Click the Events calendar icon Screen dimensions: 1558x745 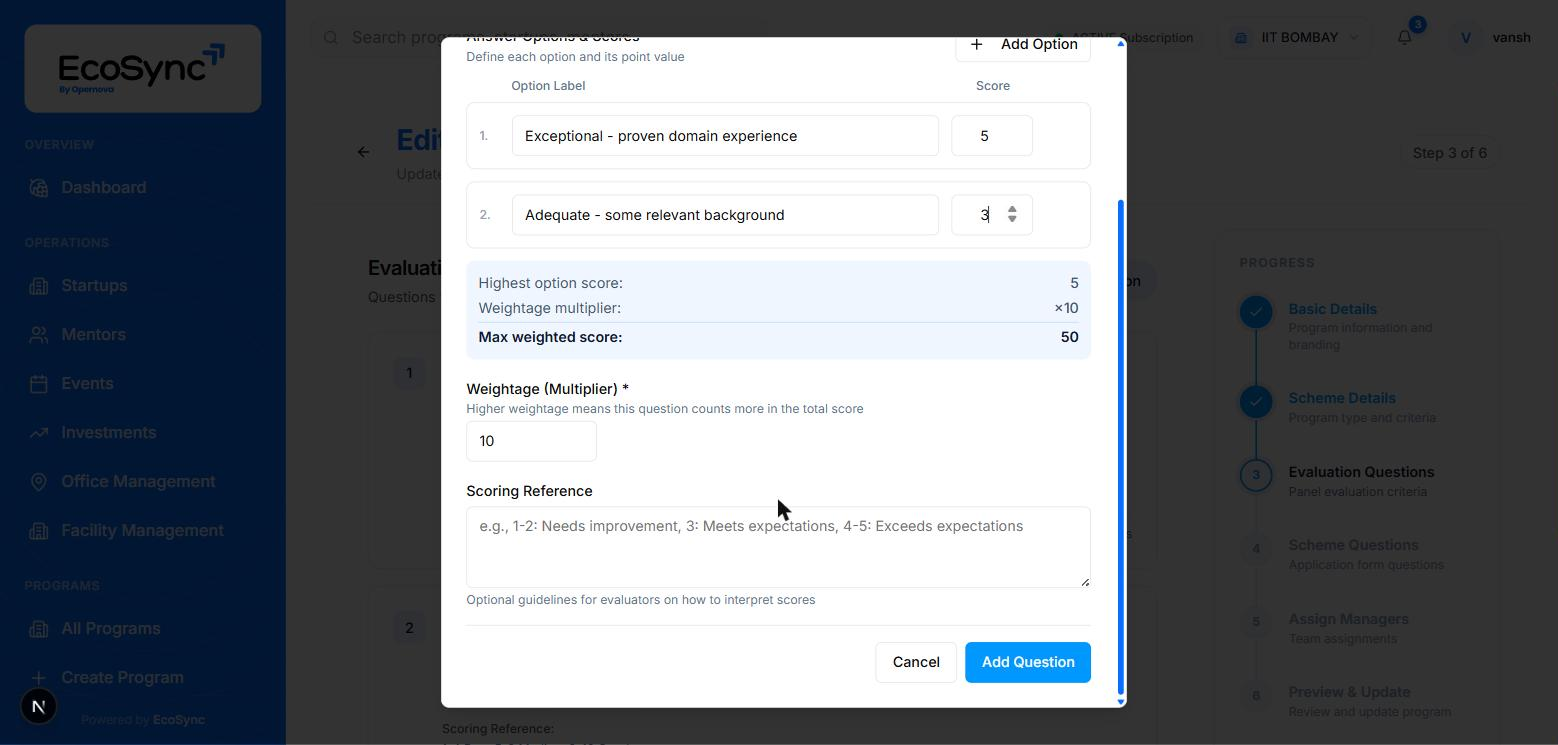(x=39, y=384)
